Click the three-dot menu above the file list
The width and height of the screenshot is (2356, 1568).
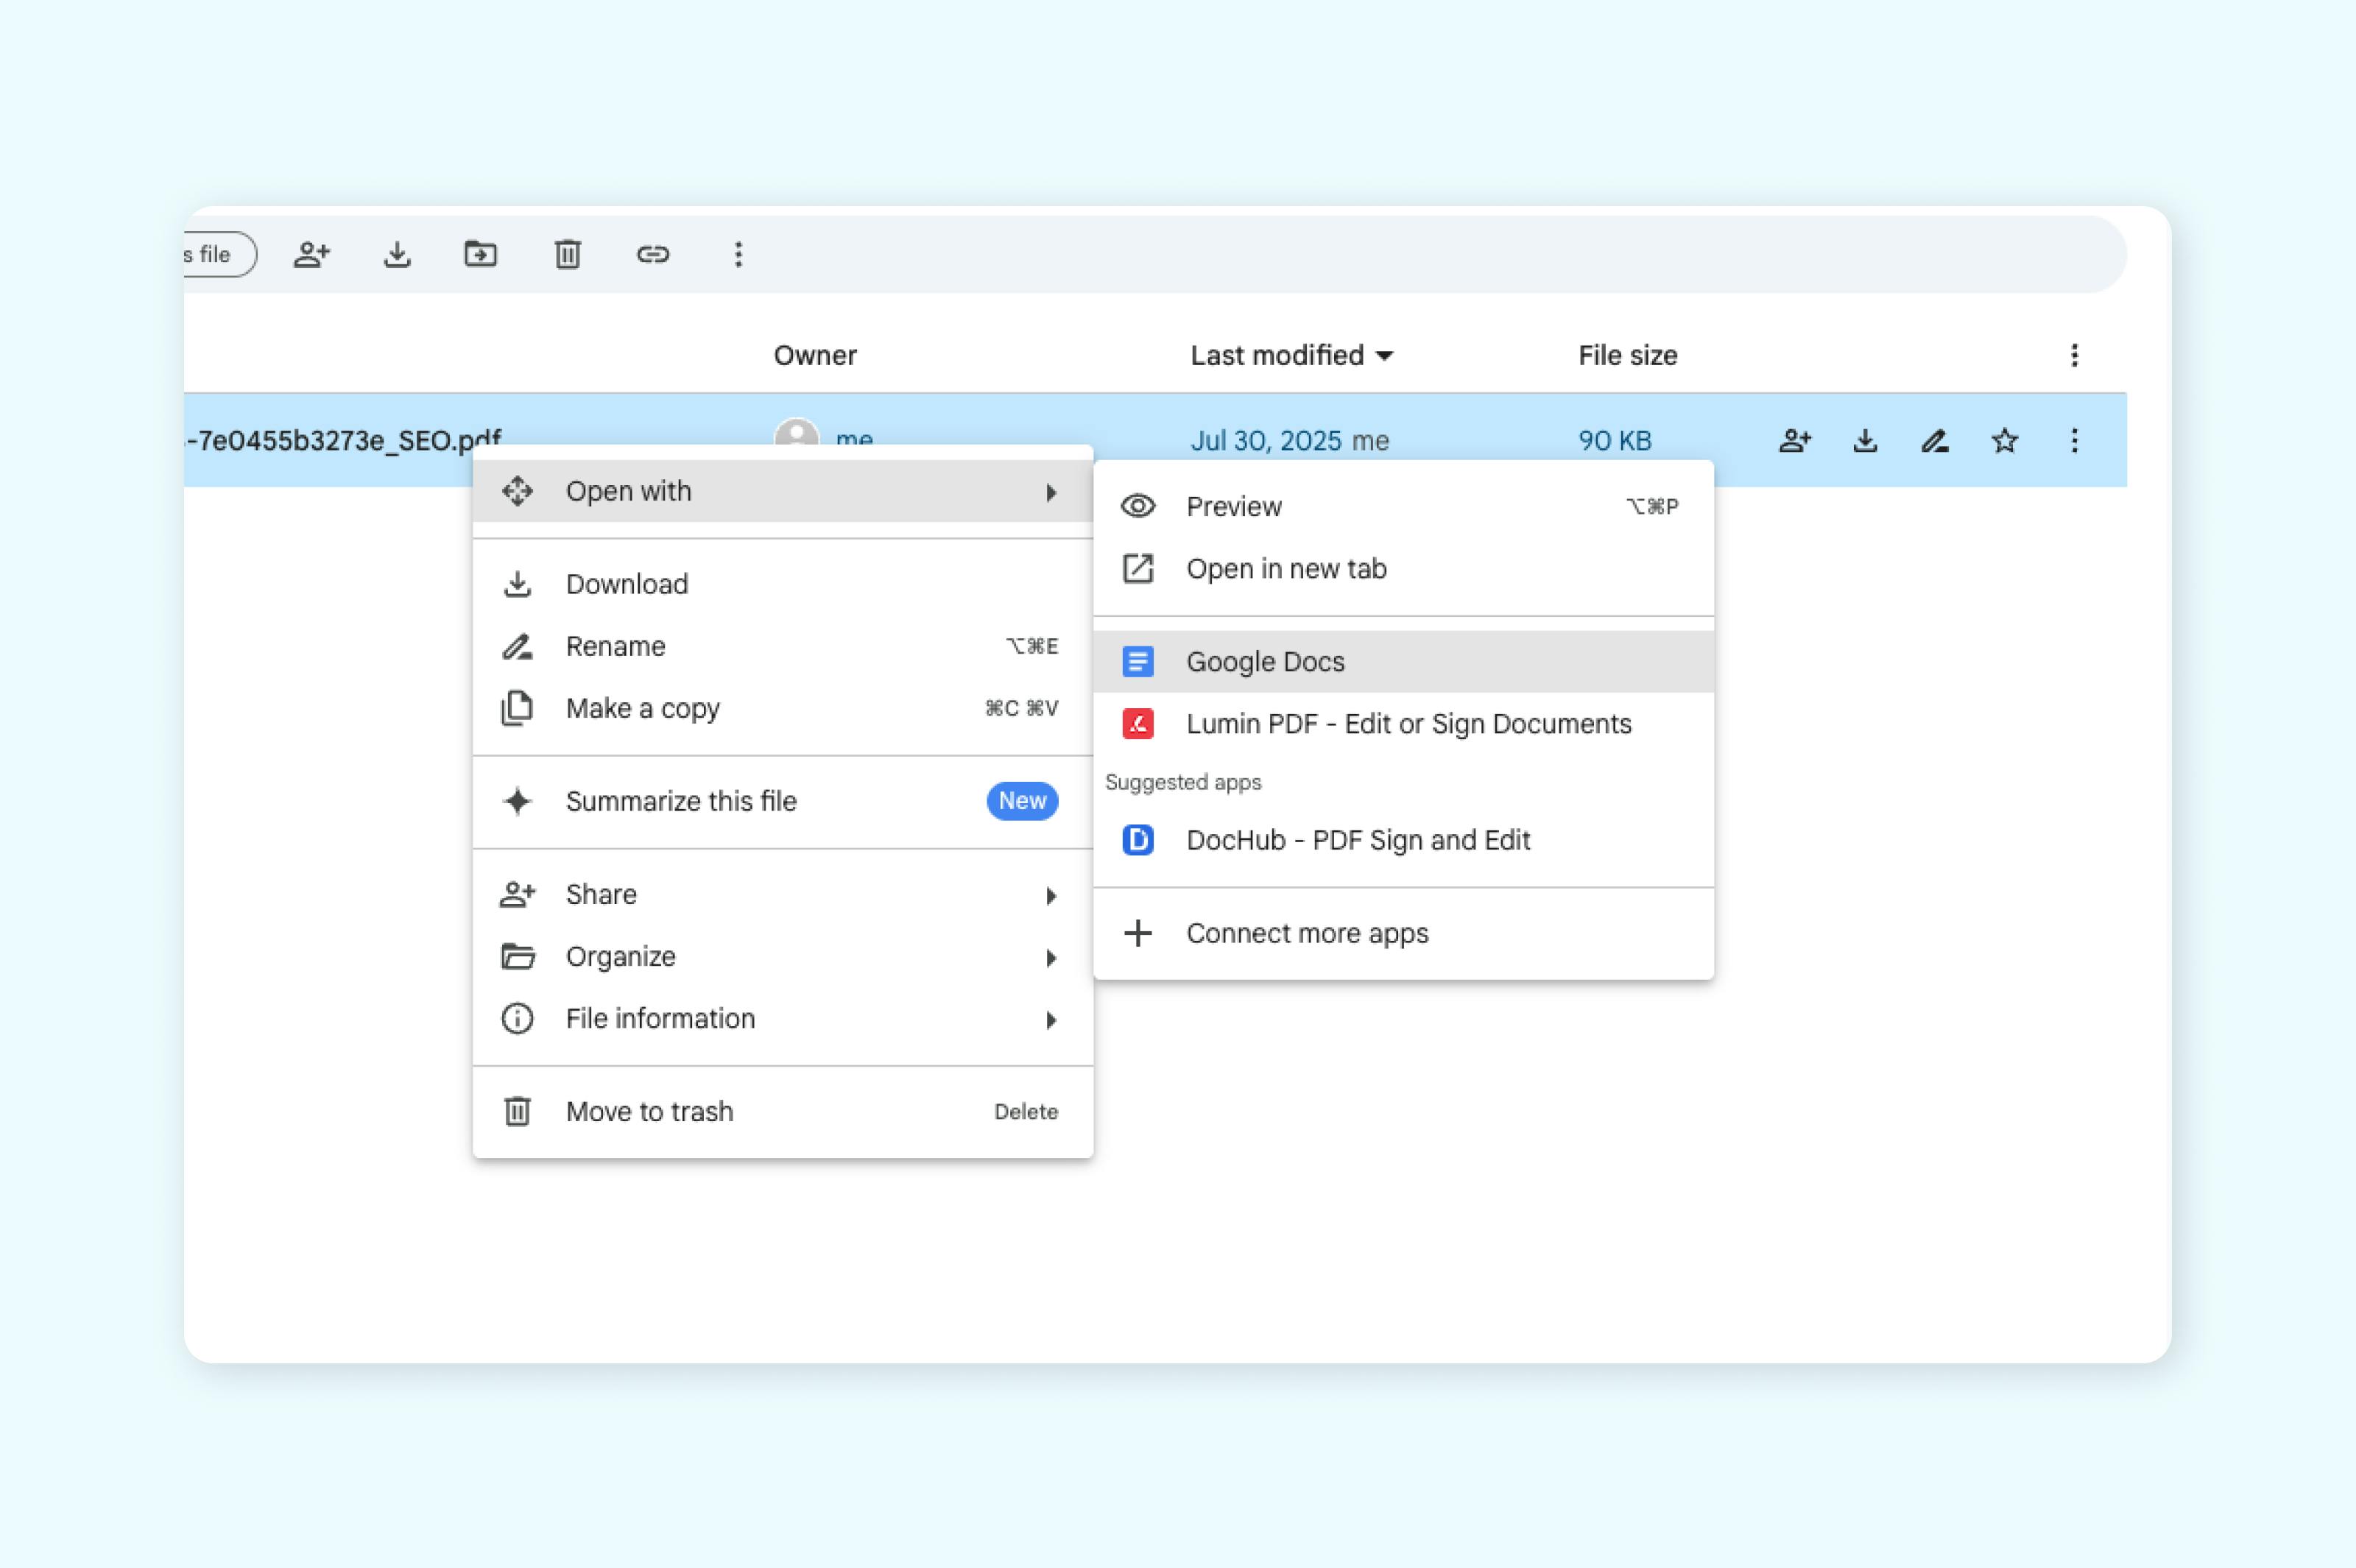[2075, 355]
